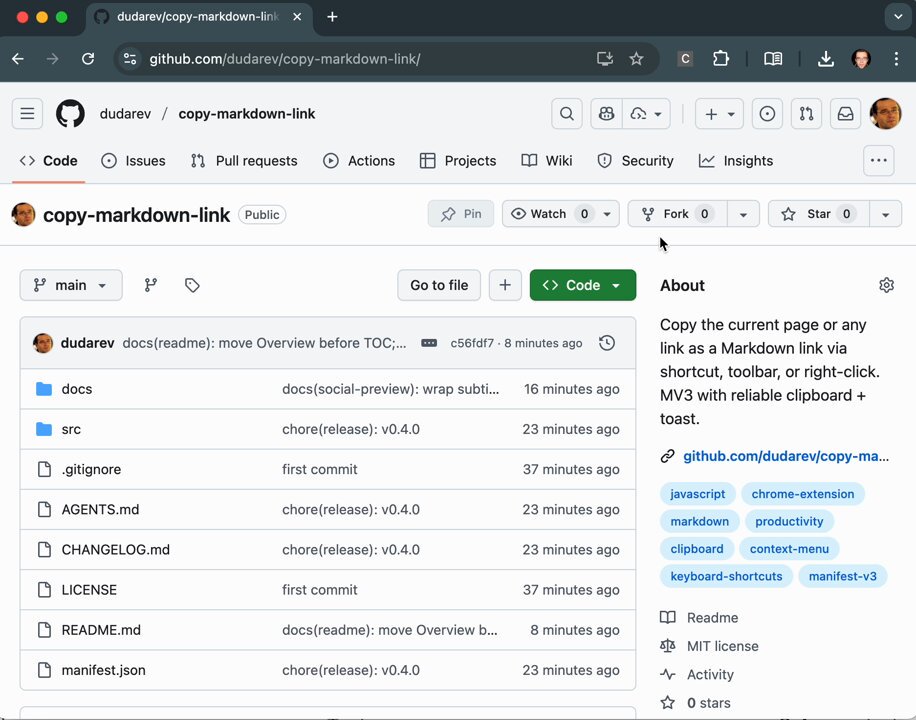Open commit history clock icon
The height and width of the screenshot is (720, 916).
(x=607, y=343)
